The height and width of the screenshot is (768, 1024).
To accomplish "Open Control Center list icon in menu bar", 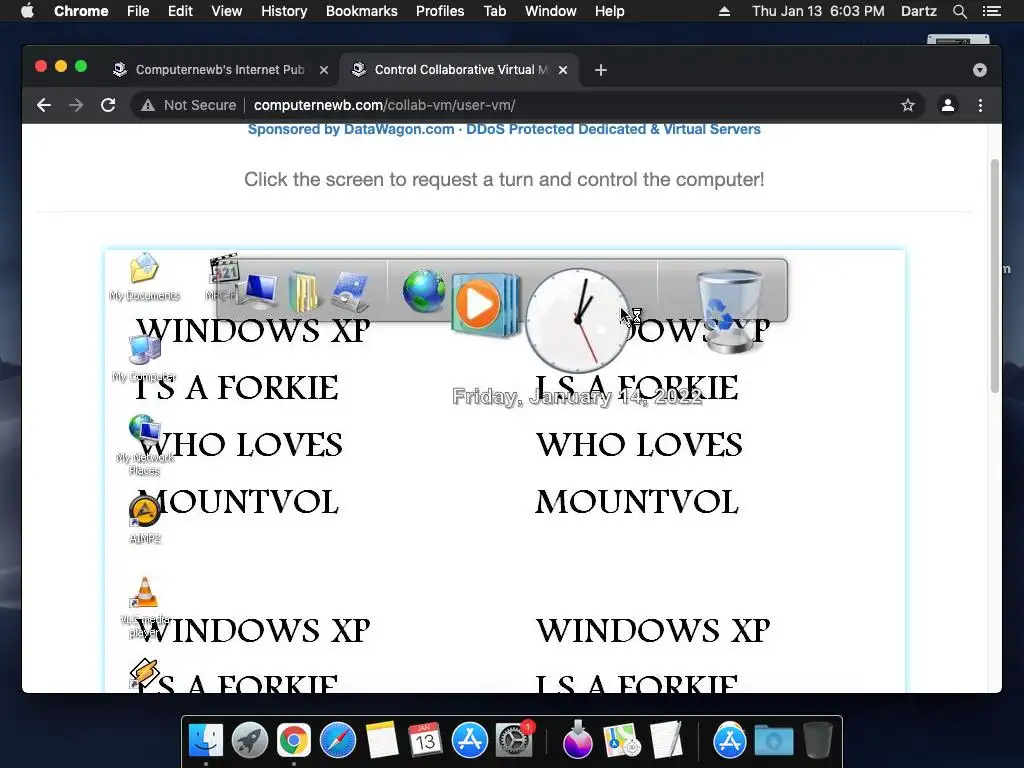I will point(992,11).
